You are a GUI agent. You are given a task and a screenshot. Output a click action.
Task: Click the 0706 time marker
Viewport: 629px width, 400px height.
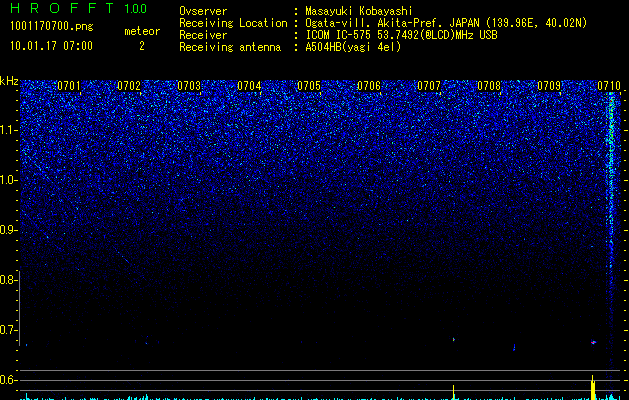tap(369, 86)
